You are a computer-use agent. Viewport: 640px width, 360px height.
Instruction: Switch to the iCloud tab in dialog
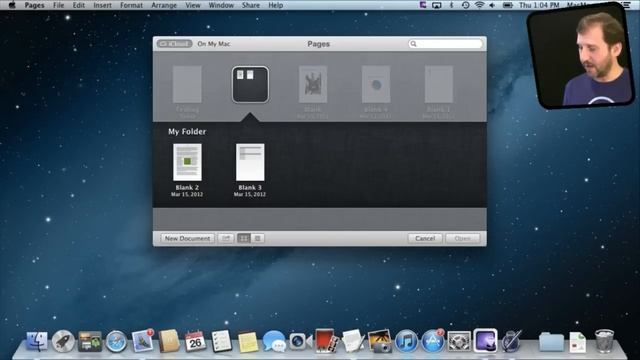tap(175, 44)
